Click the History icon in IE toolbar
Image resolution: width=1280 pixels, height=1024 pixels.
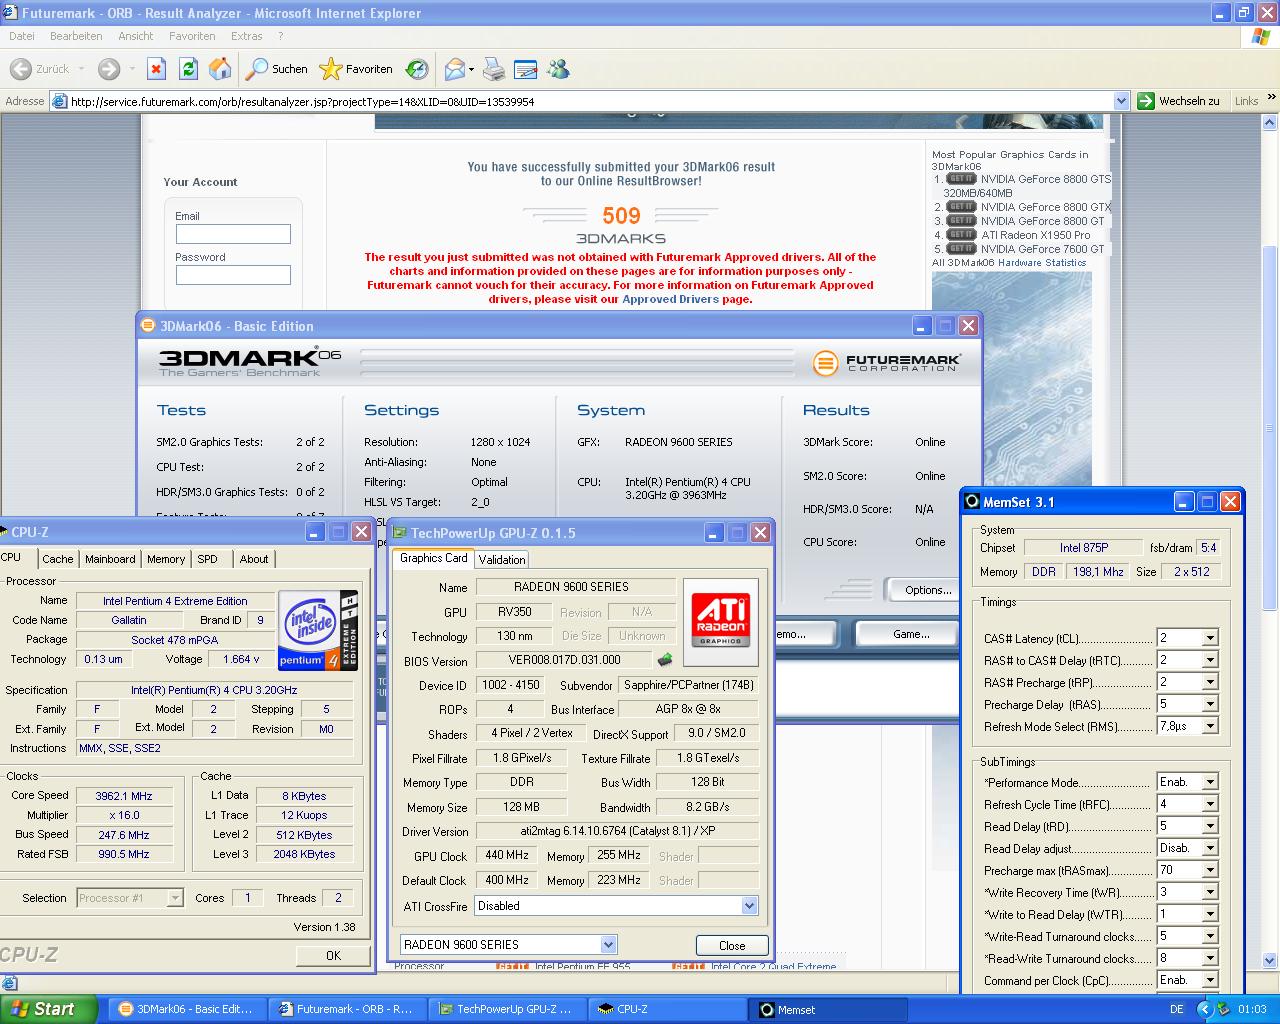tap(417, 69)
